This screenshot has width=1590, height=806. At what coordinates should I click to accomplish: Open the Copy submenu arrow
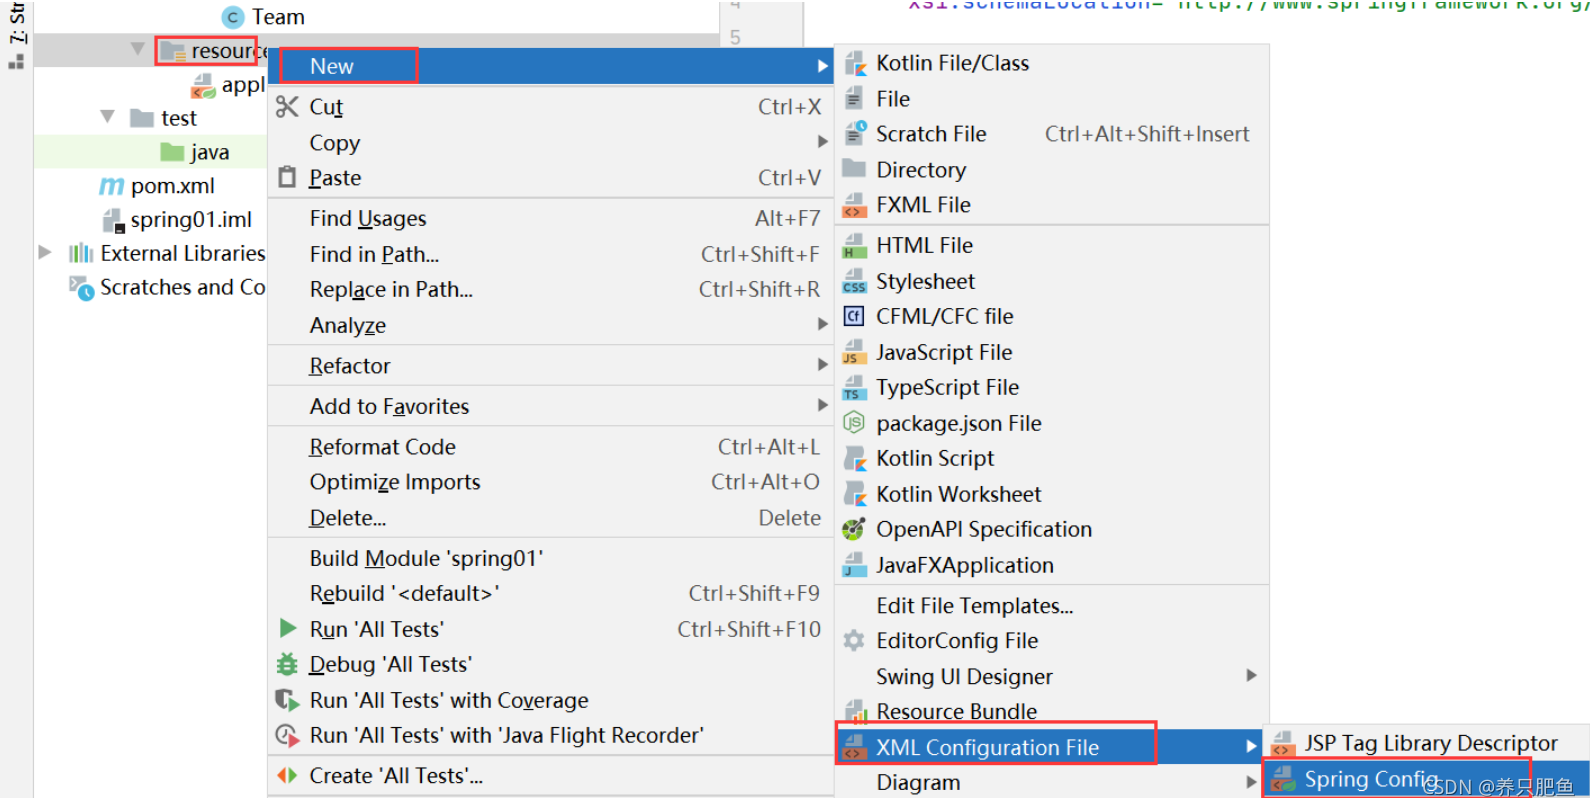click(x=823, y=142)
